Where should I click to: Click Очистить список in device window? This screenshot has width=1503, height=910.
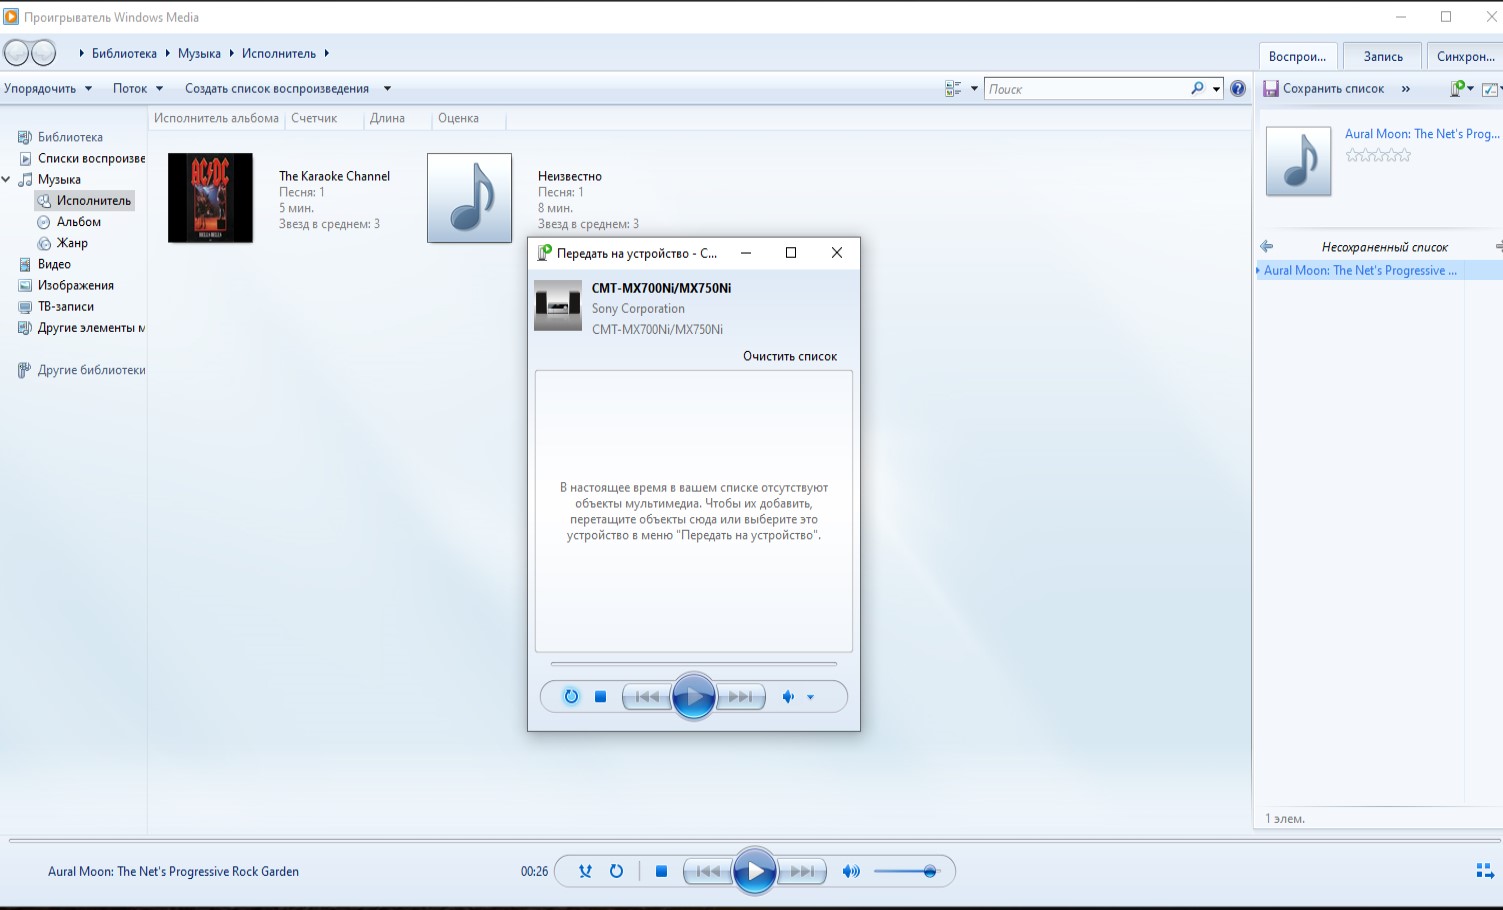(x=789, y=356)
